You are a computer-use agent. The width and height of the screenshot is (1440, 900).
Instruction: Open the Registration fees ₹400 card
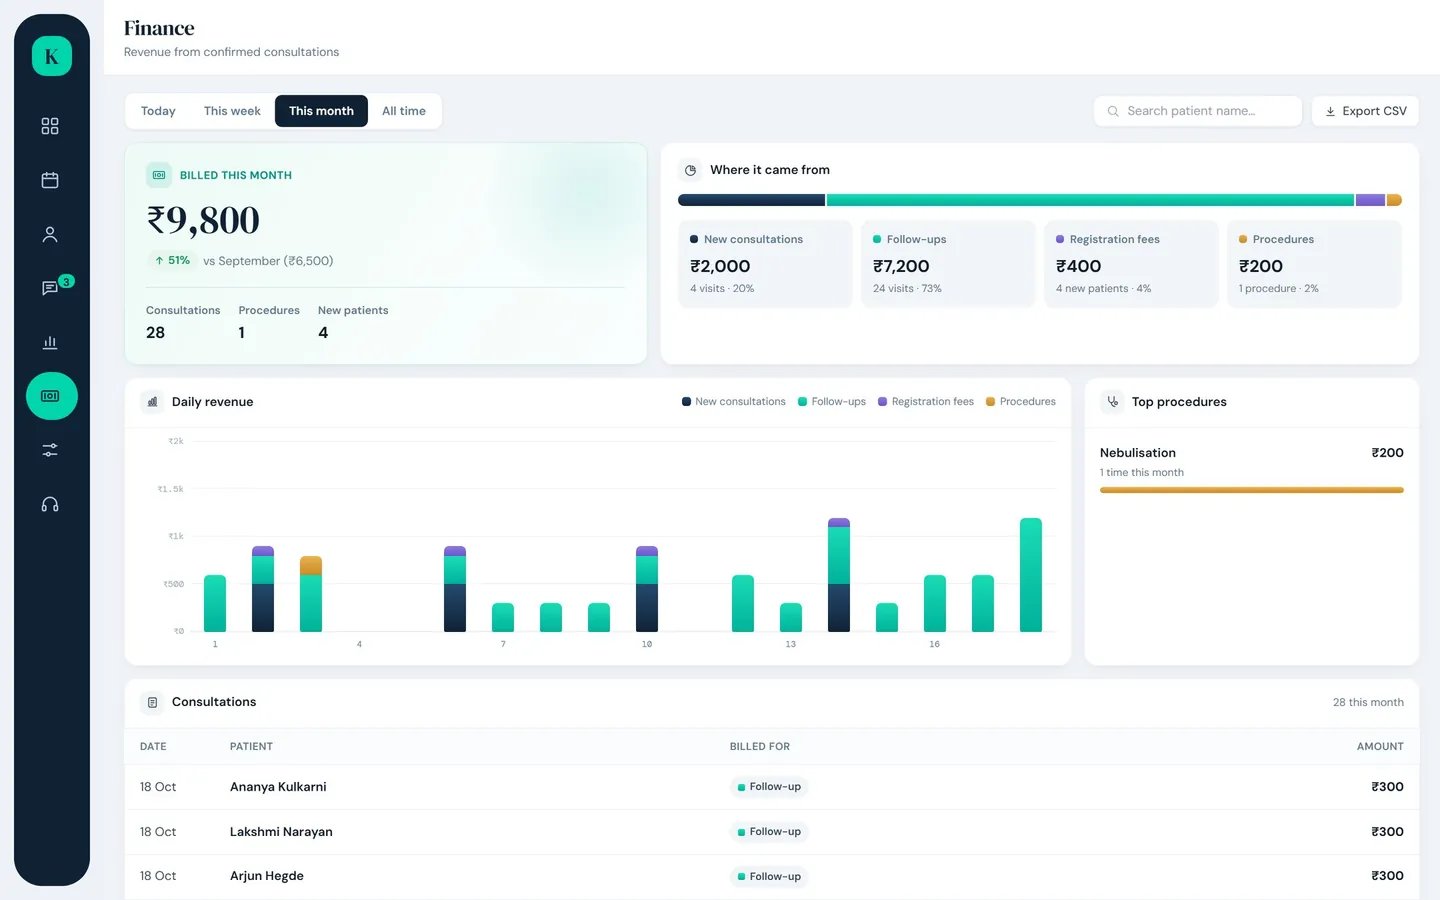(x=1131, y=264)
